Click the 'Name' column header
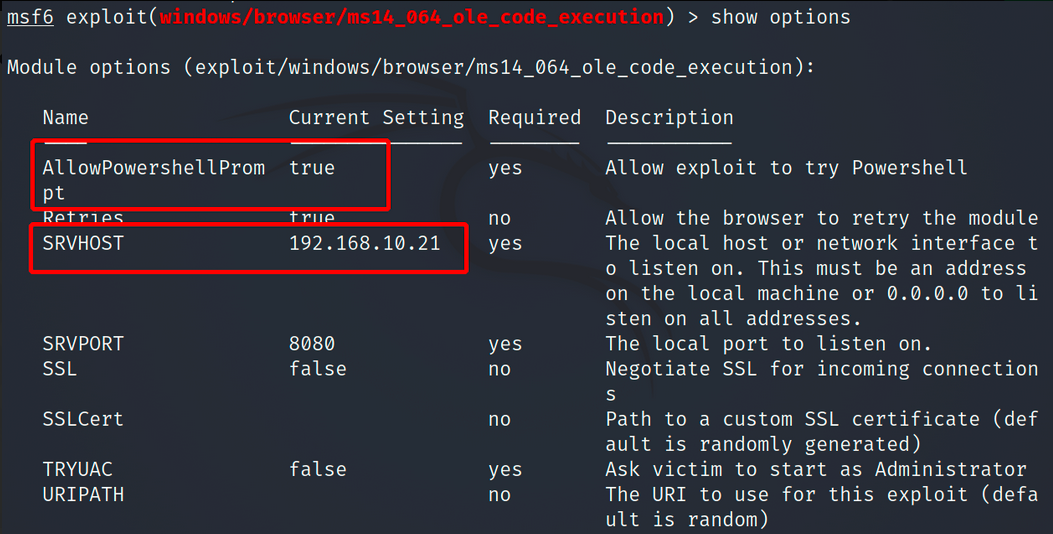Image resolution: width=1053 pixels, height=534 pixels. tap(65, 118)
